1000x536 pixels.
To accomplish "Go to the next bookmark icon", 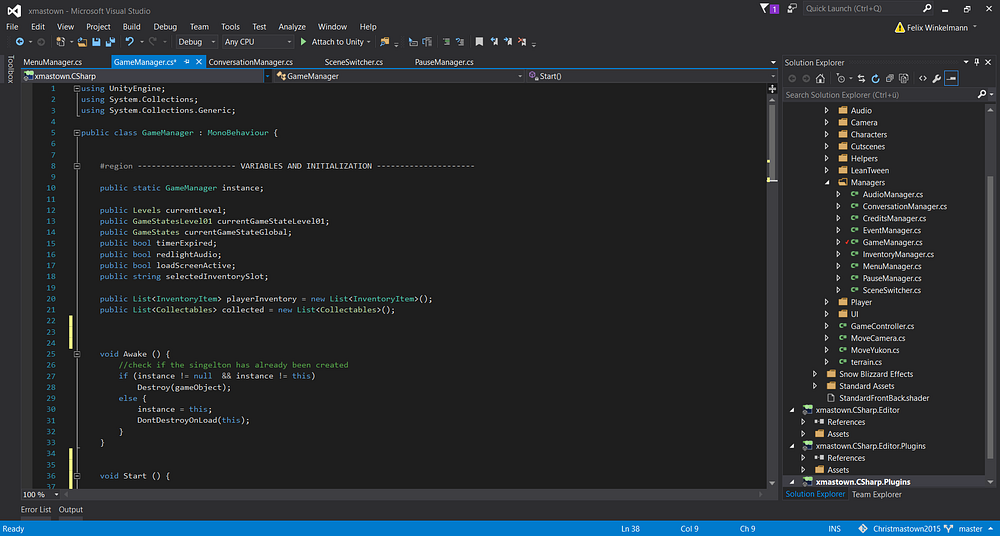I will click(x=508, y=41).
